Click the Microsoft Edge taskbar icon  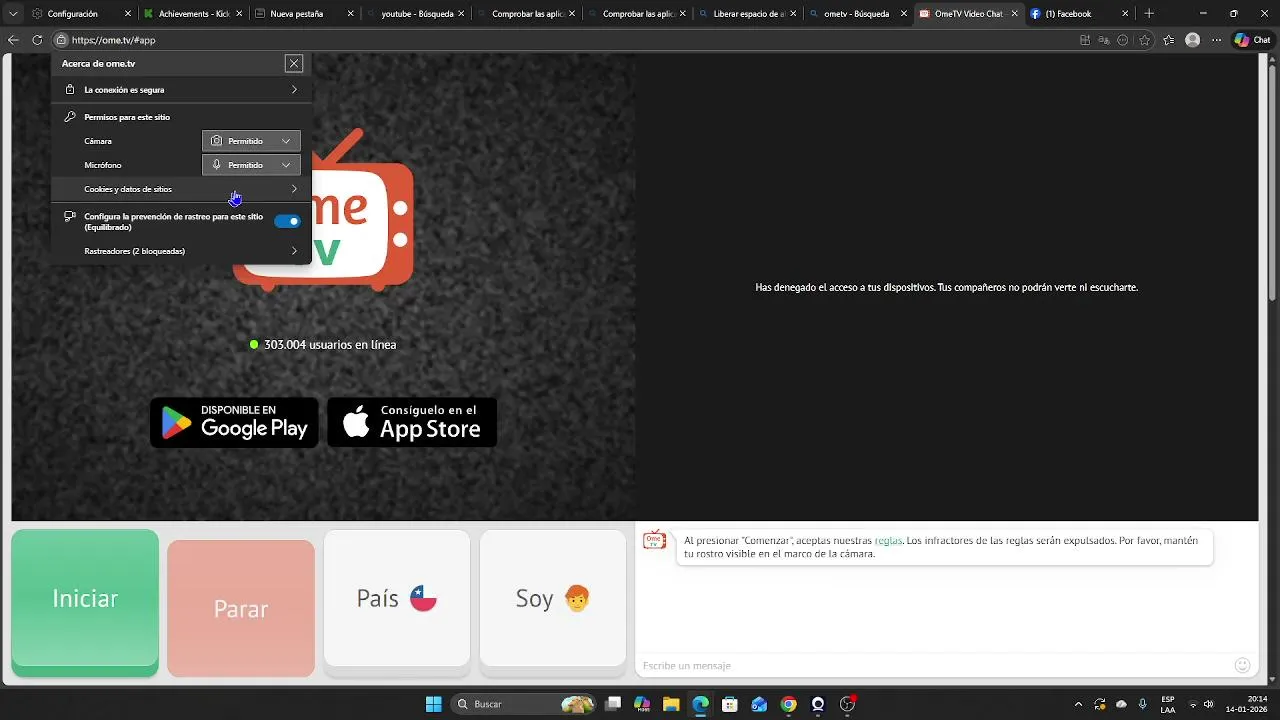[x=701, y=704]
